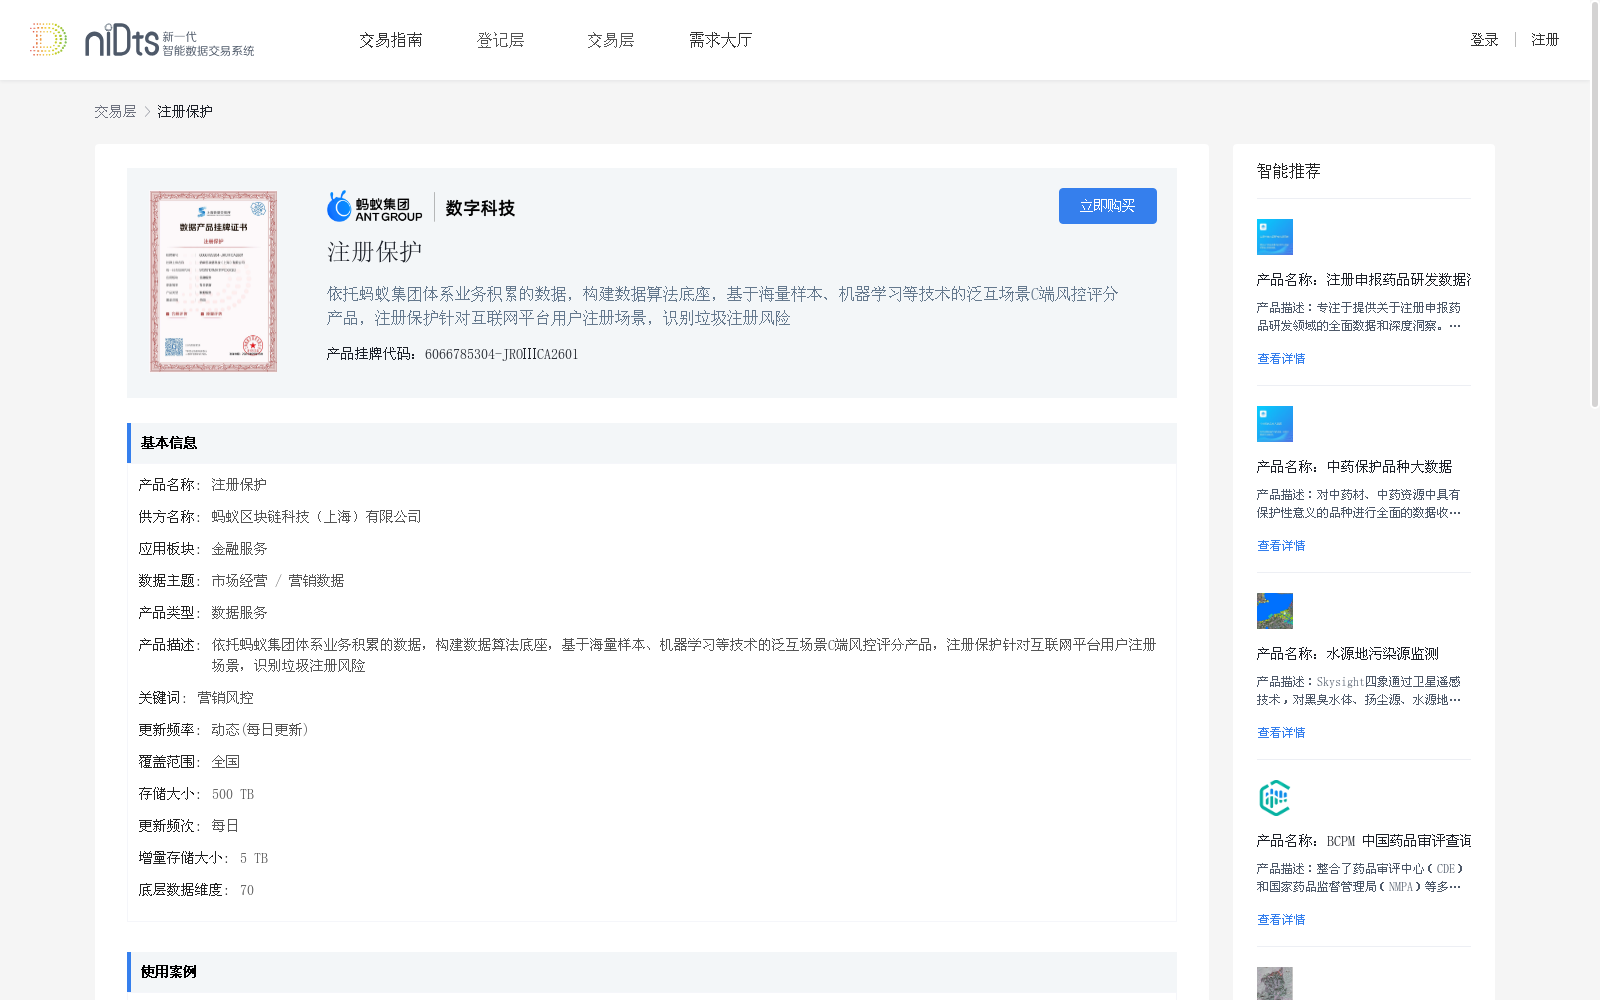Click the 立即购买 button
The height and width of the screenshot is (1000, 1600).
(1108, 206)
